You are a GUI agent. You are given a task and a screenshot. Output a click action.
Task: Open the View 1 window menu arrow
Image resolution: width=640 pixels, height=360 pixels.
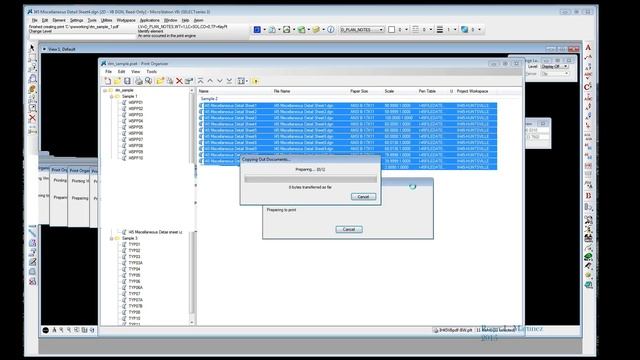[44, 49]
